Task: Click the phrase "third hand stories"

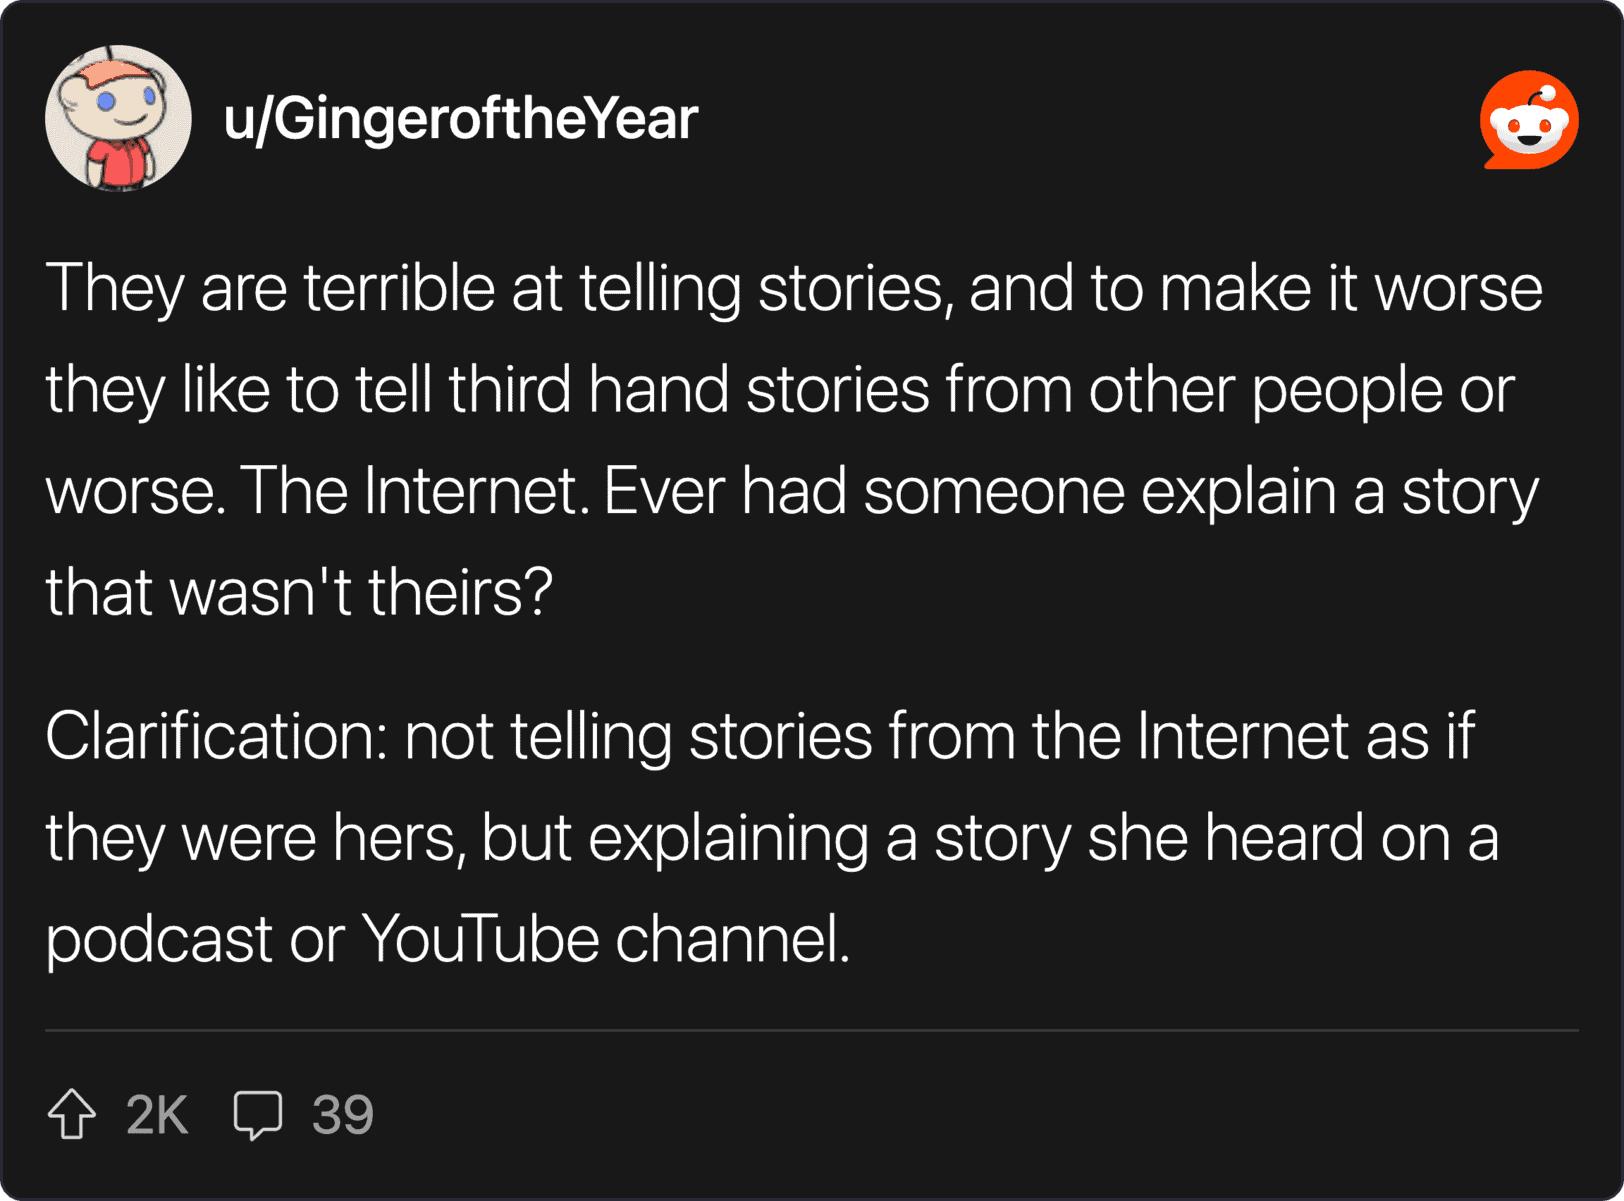Action: 688,389
